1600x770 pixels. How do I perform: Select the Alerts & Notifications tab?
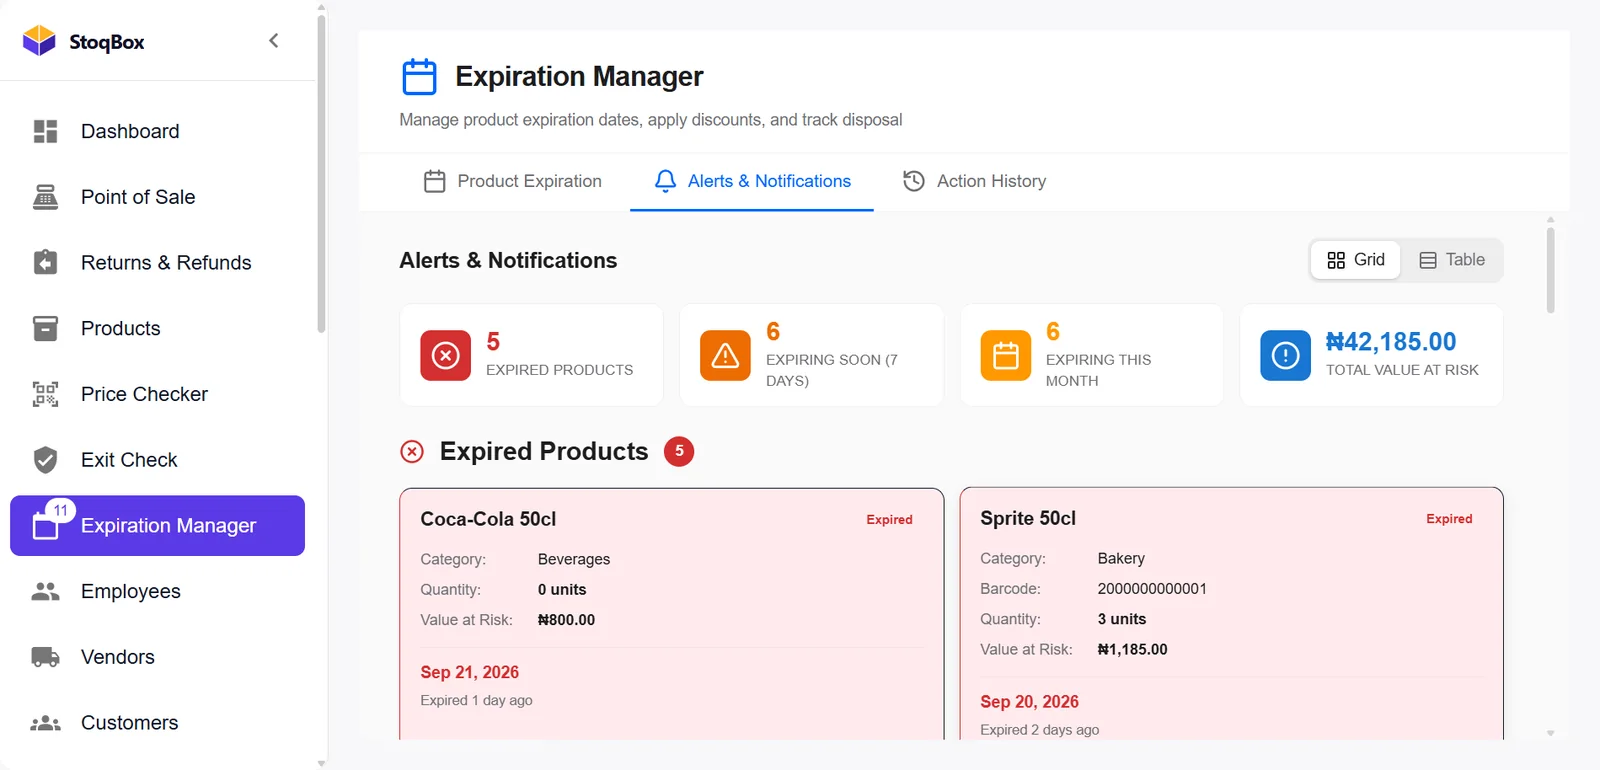click(x=752, y=181)
